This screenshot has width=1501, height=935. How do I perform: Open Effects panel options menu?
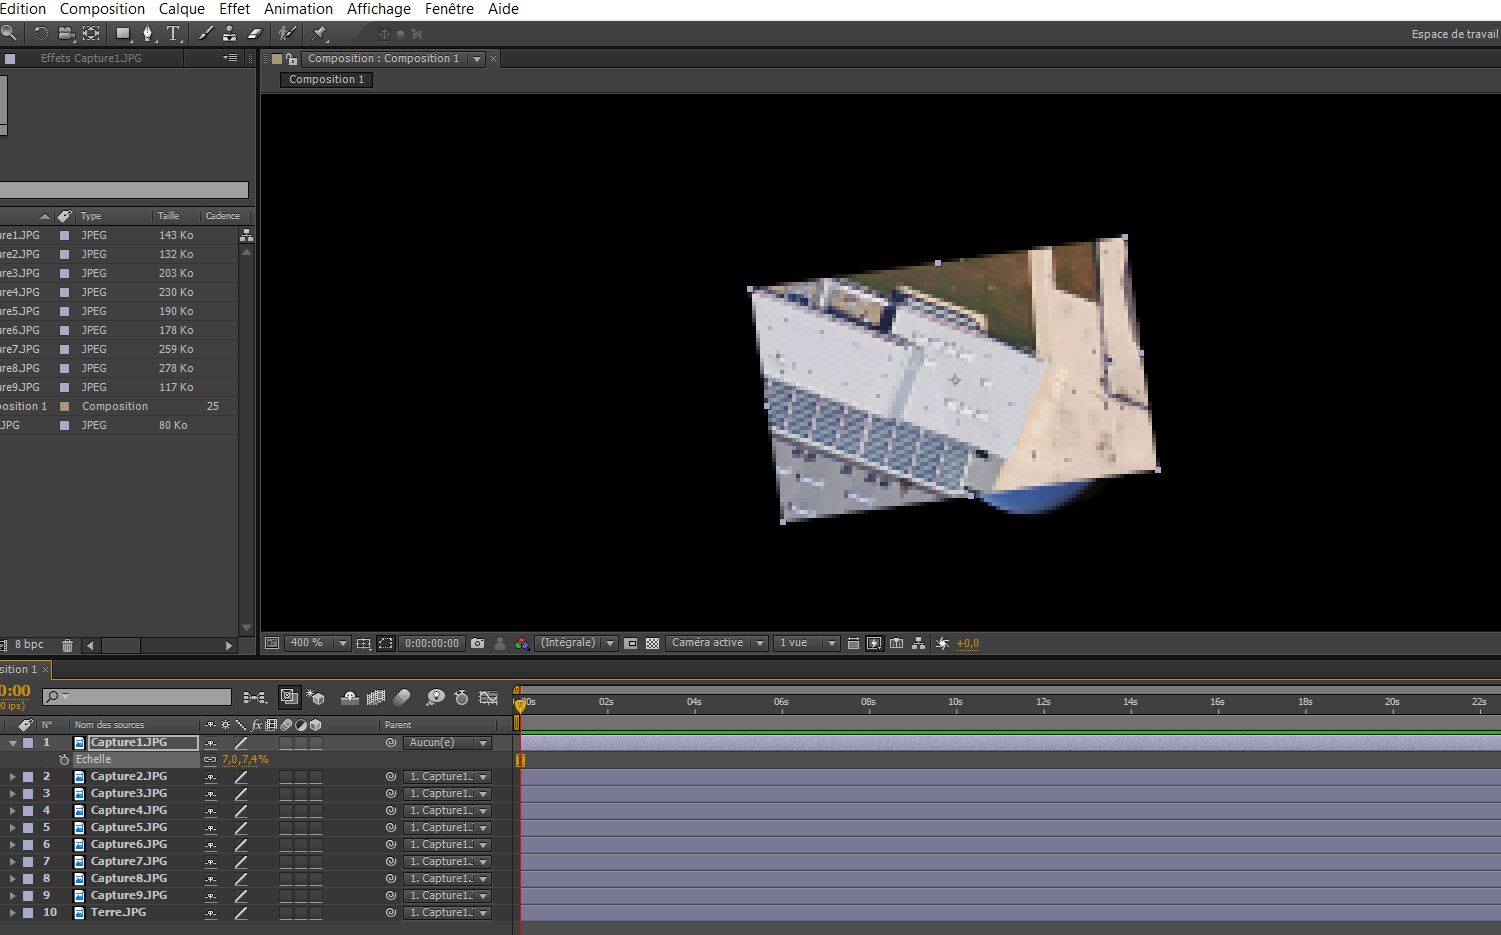(230, 58)
